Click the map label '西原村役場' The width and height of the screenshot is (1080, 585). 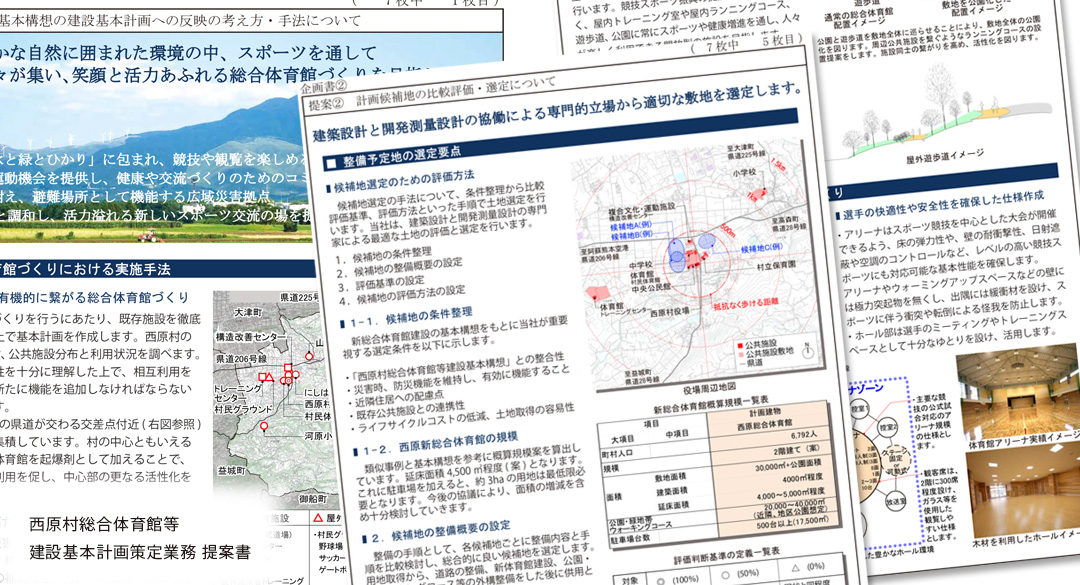(669, 312)
